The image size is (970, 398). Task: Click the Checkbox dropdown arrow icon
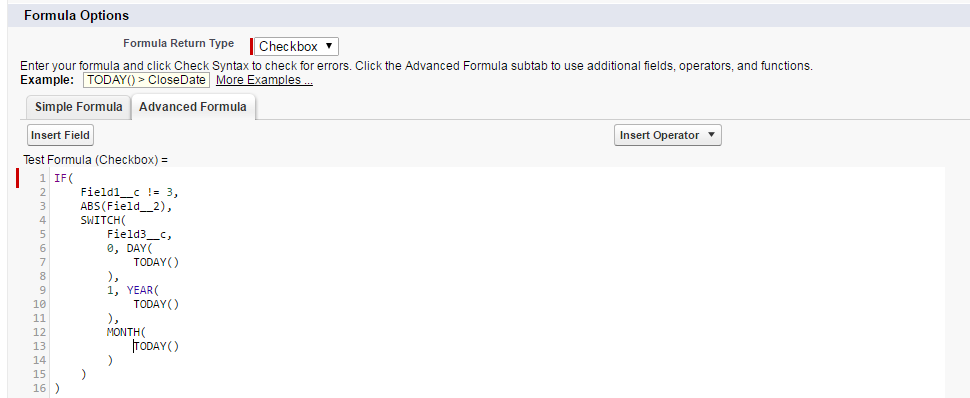328,46
